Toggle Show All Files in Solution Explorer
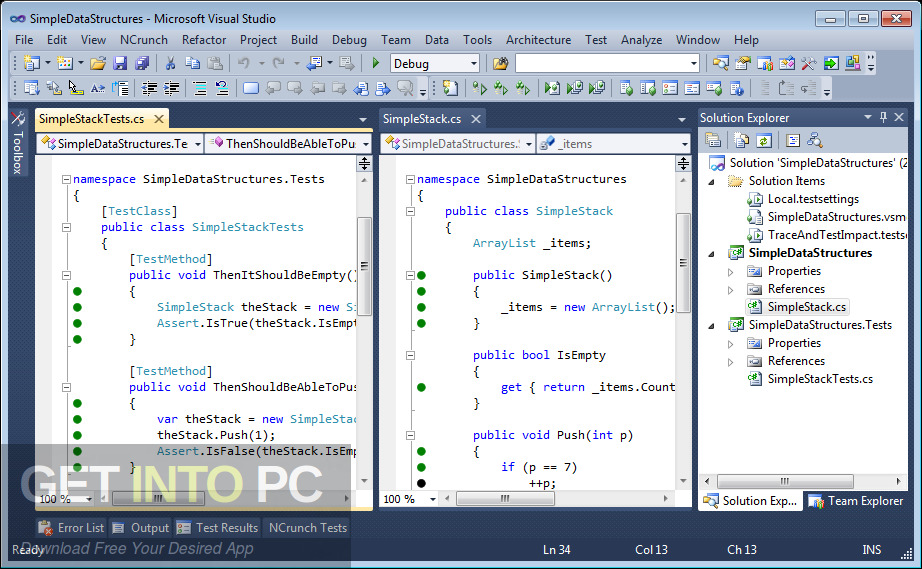The height and width of the screenshot is (569, 922). tap(741, 140)
